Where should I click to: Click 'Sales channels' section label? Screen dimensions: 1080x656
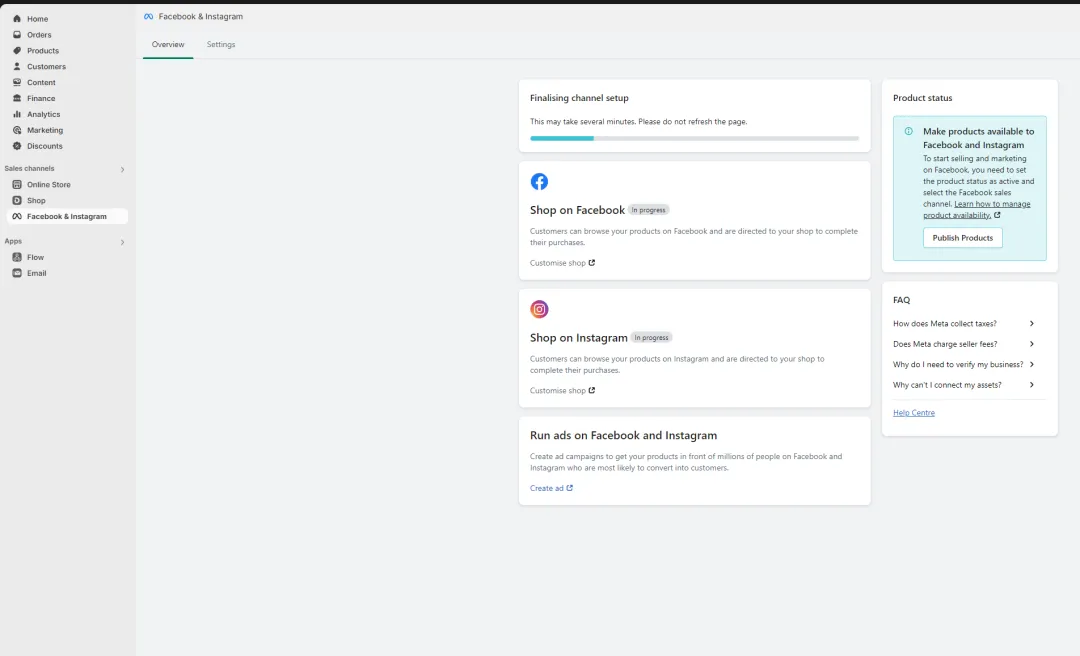29,168
